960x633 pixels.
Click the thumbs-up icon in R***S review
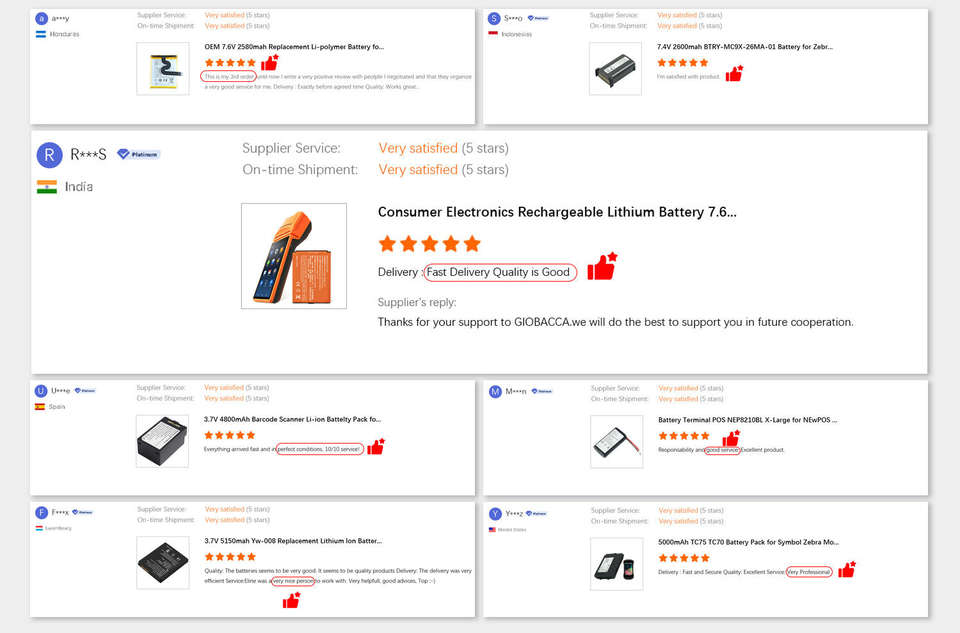[x=601, y=267]
